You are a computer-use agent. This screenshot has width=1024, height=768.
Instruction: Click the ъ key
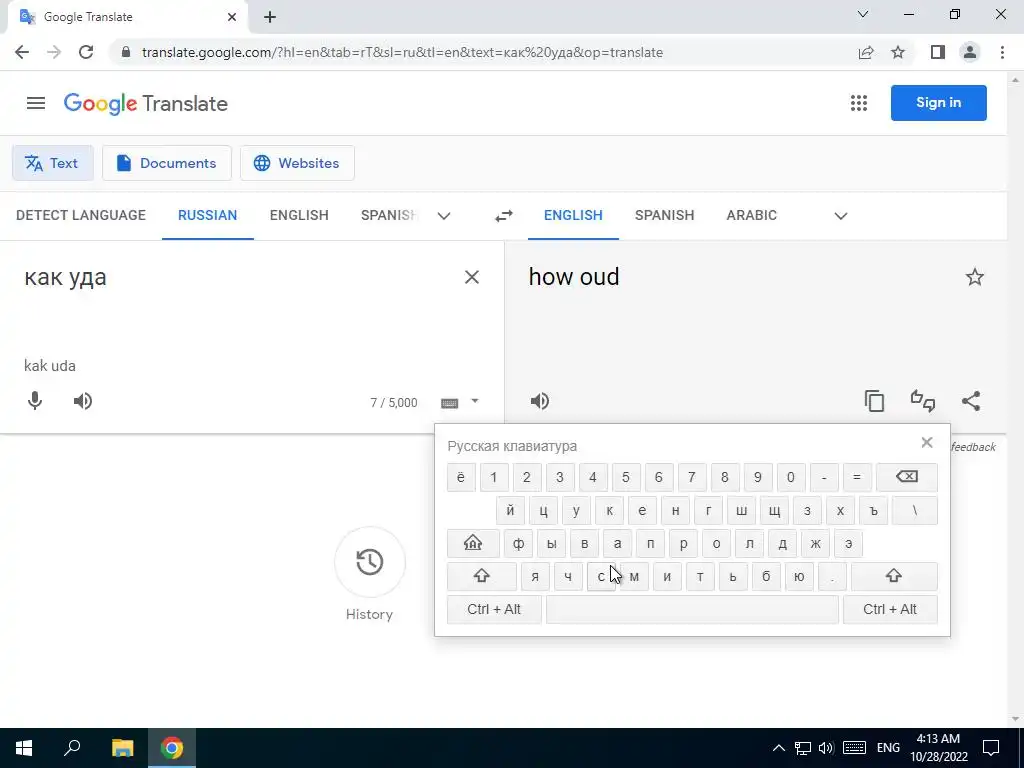pyautogui.click(x=874, y=511)
